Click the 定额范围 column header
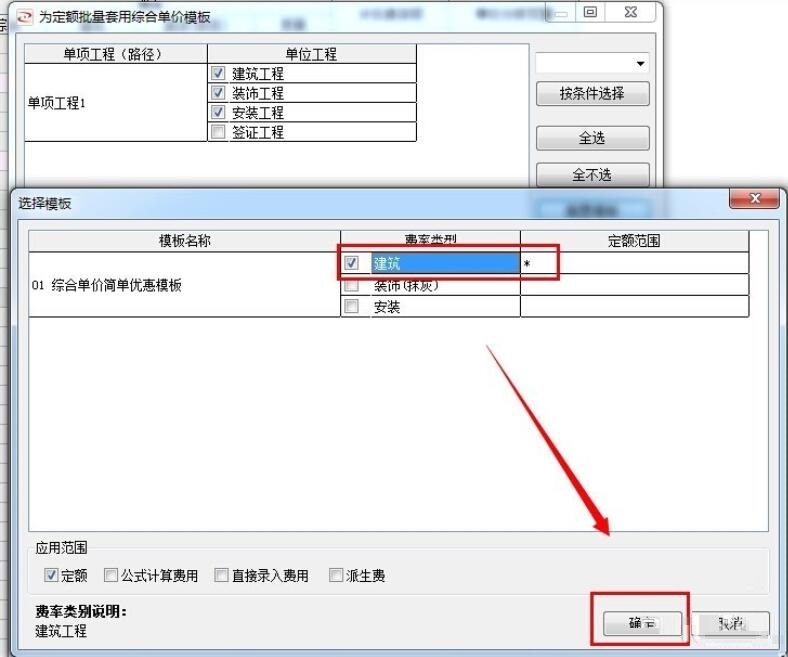788x657 pixels. click(x=634, y=241)
